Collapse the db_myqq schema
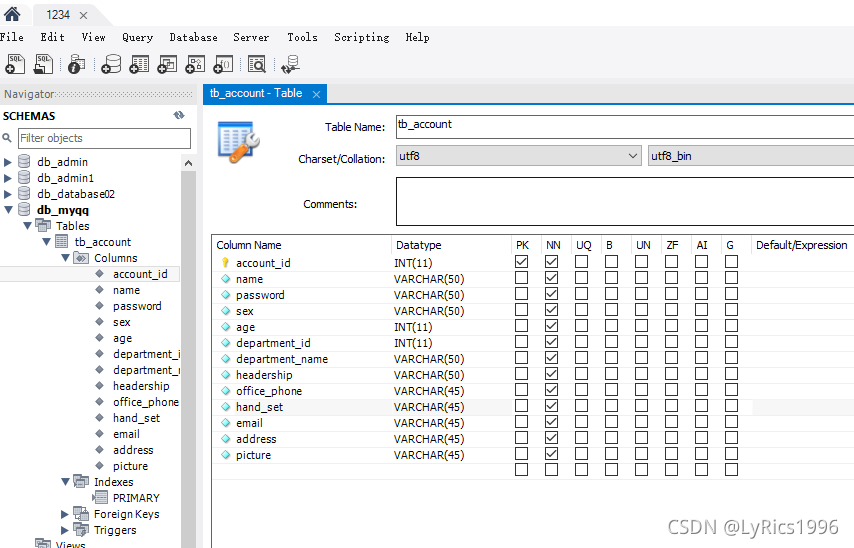The width and height of the screenshot is (854, 548). click(8, 209)
